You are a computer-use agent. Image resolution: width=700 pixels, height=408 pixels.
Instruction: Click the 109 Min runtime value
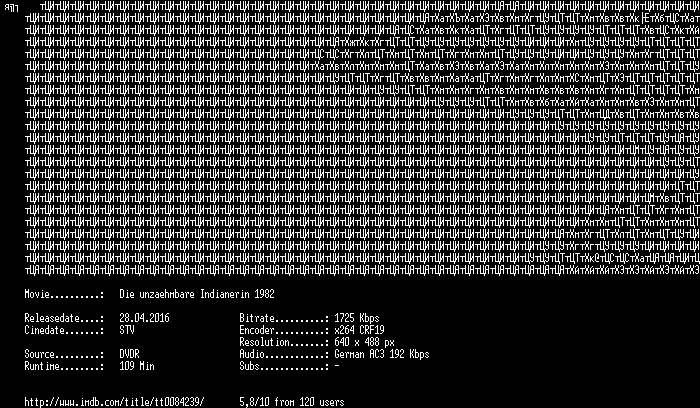(x=137, y=366)
